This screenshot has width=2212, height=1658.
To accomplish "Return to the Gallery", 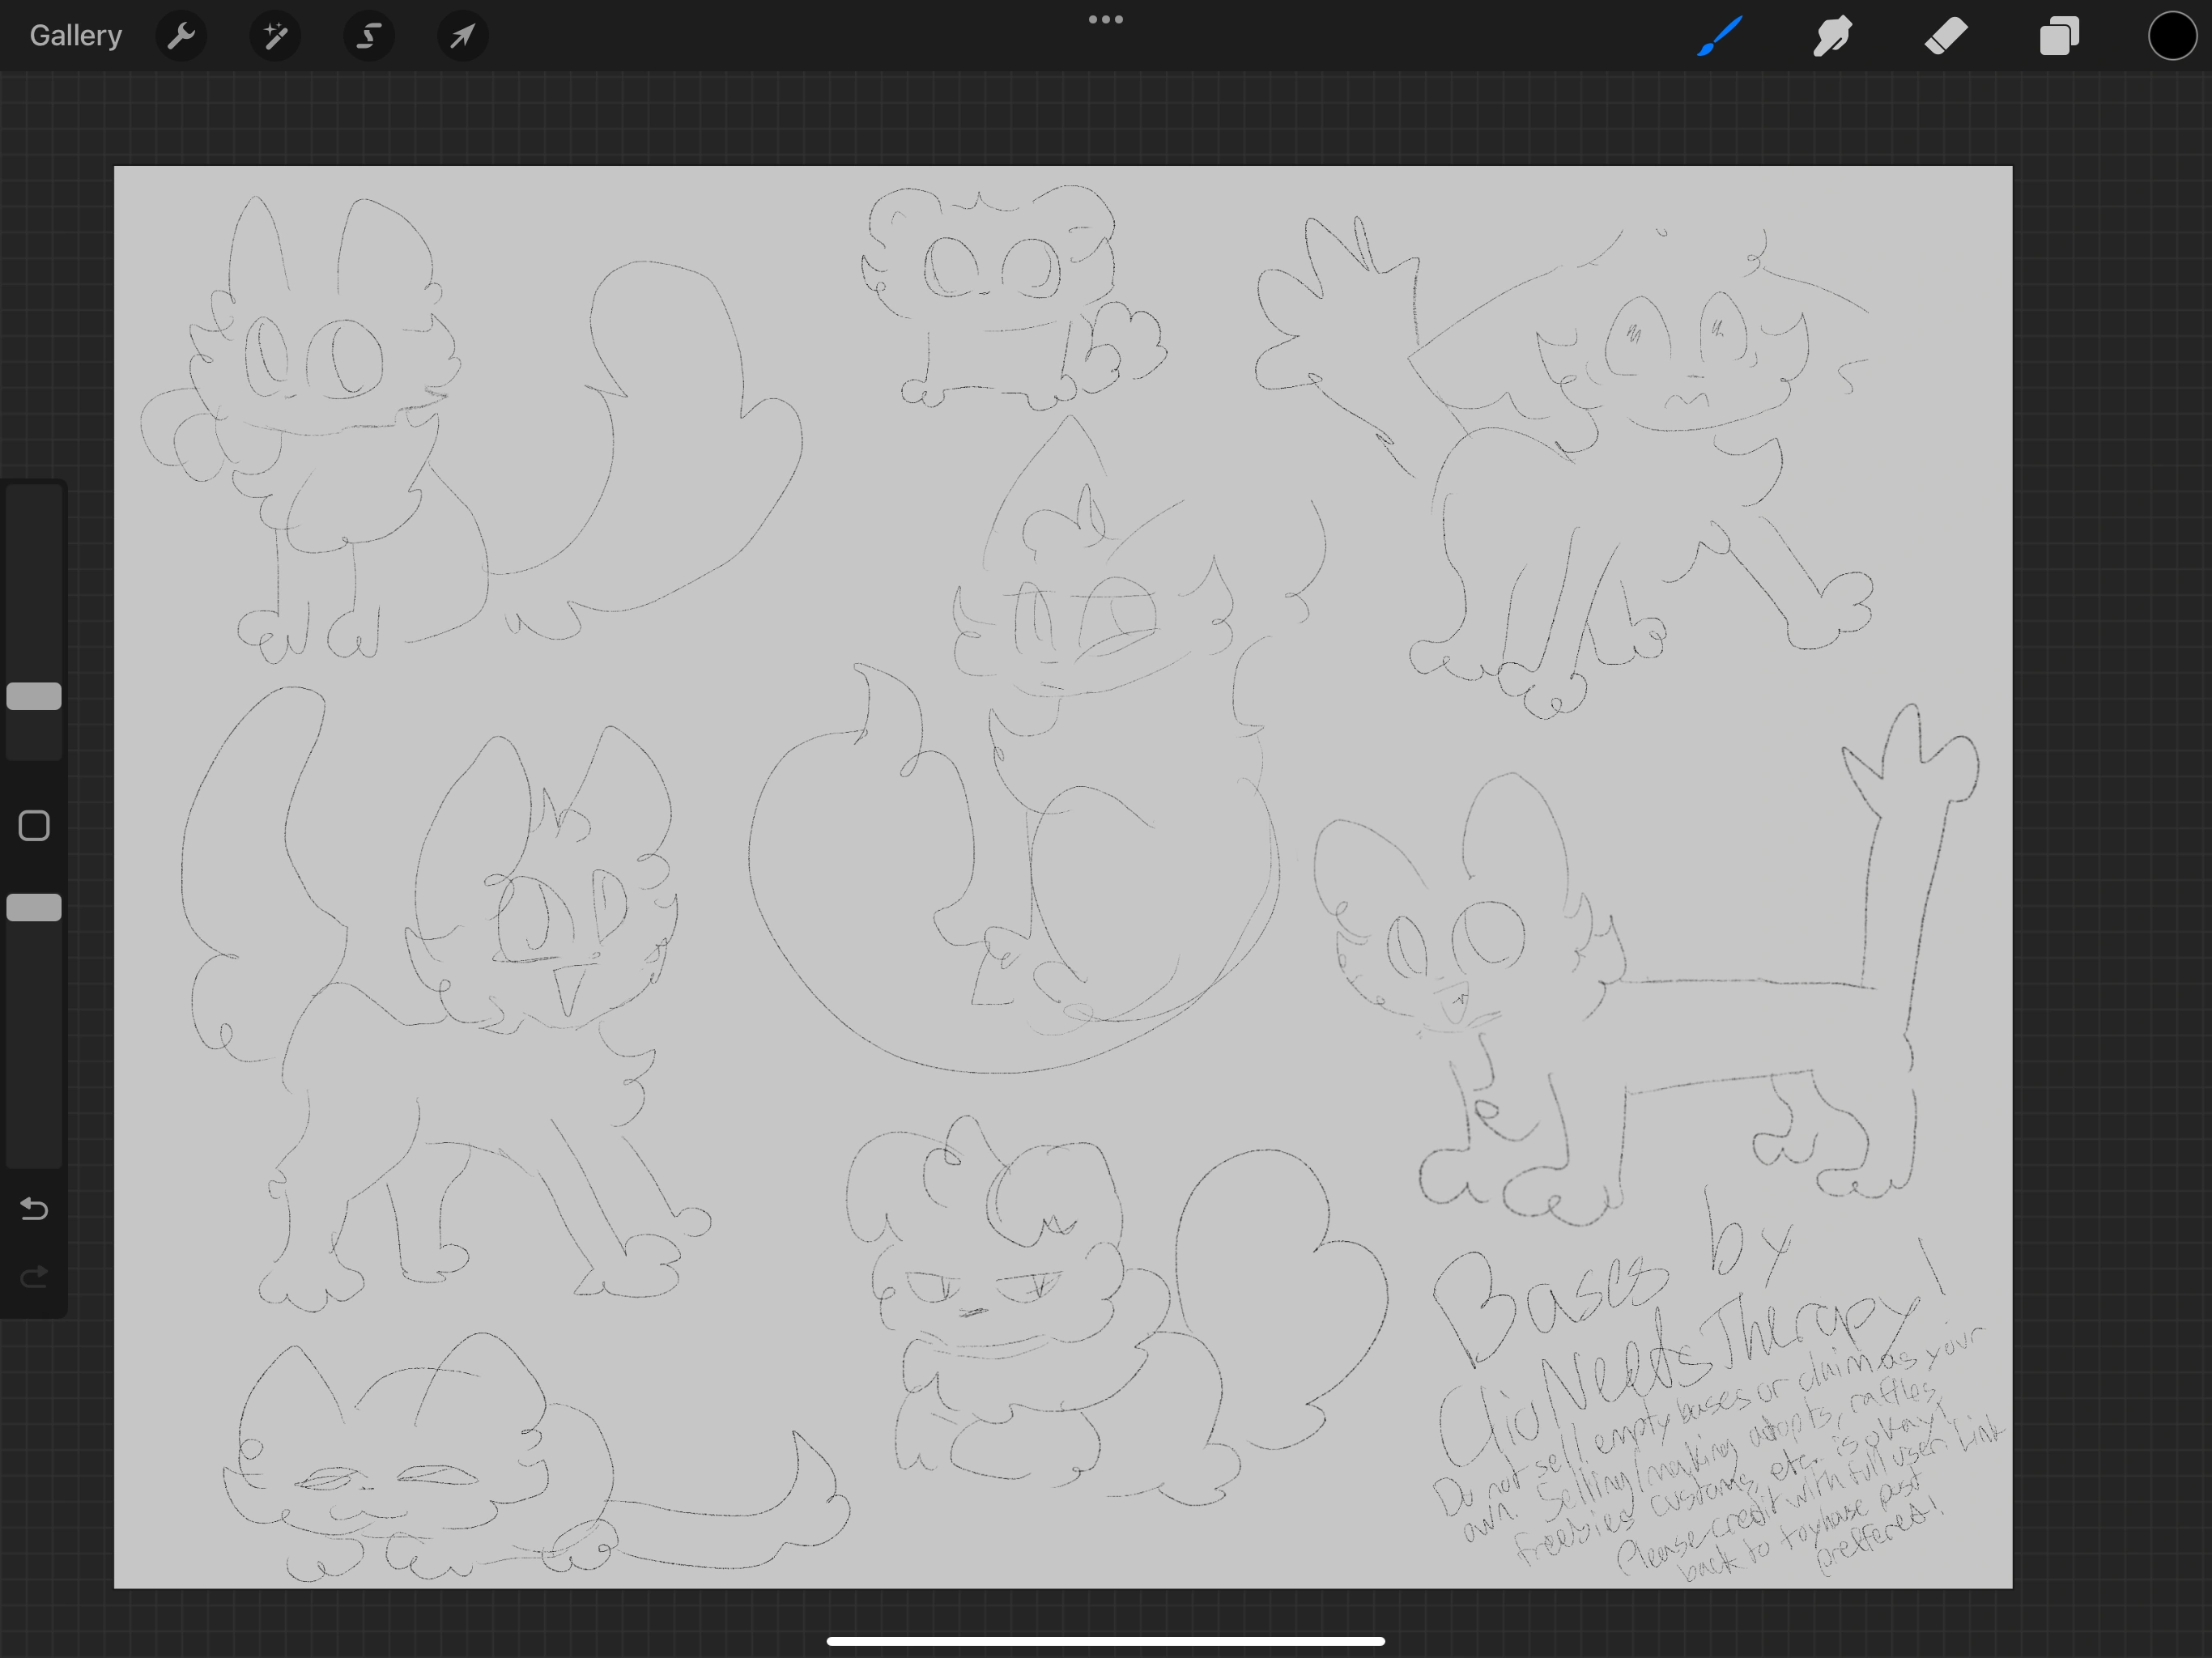I will (75, 35).
